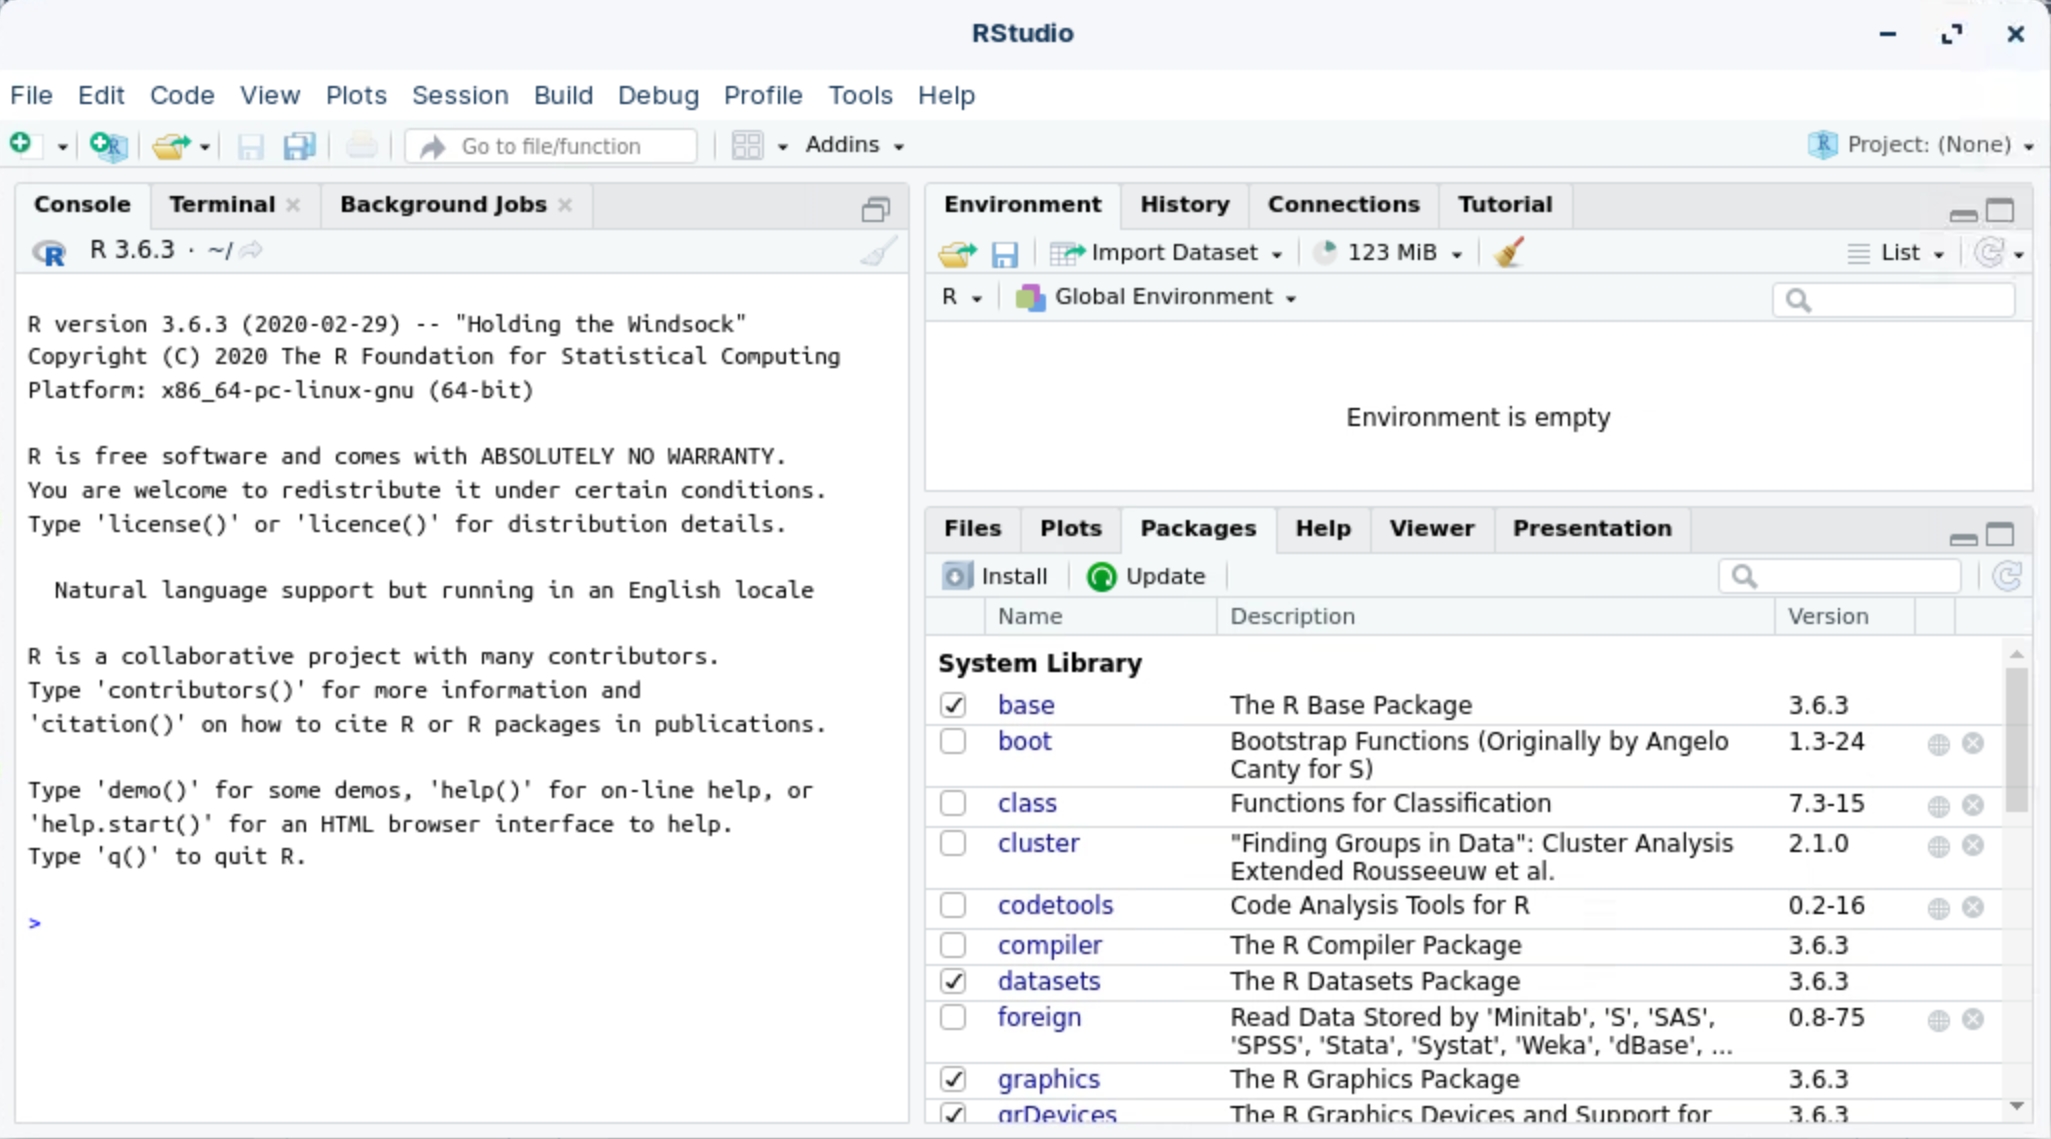Clear environment objects with the broom icon

tap(1509, 252)
